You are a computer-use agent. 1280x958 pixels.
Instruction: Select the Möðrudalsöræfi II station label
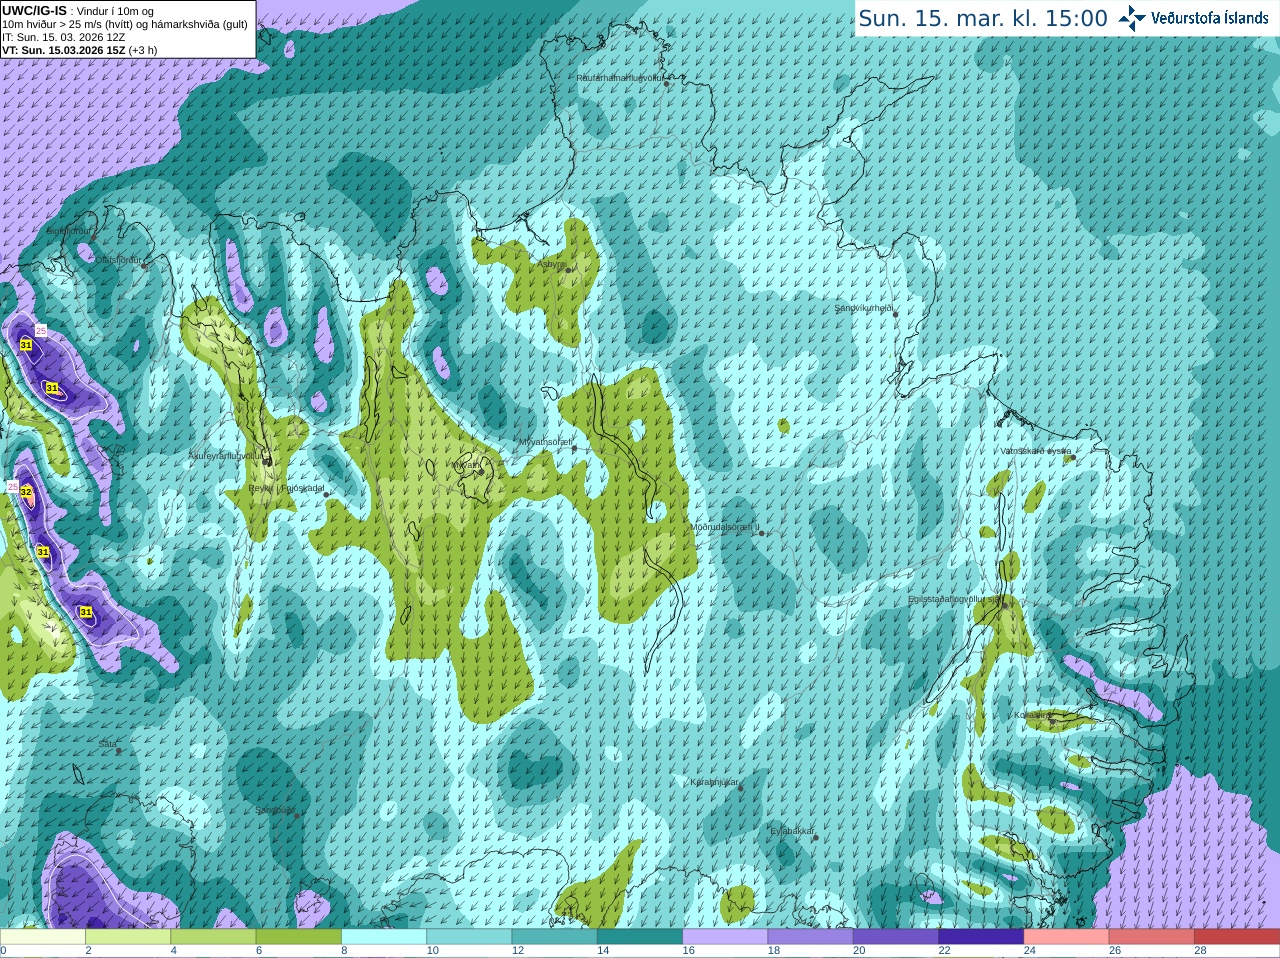click(x=726, y=526)
